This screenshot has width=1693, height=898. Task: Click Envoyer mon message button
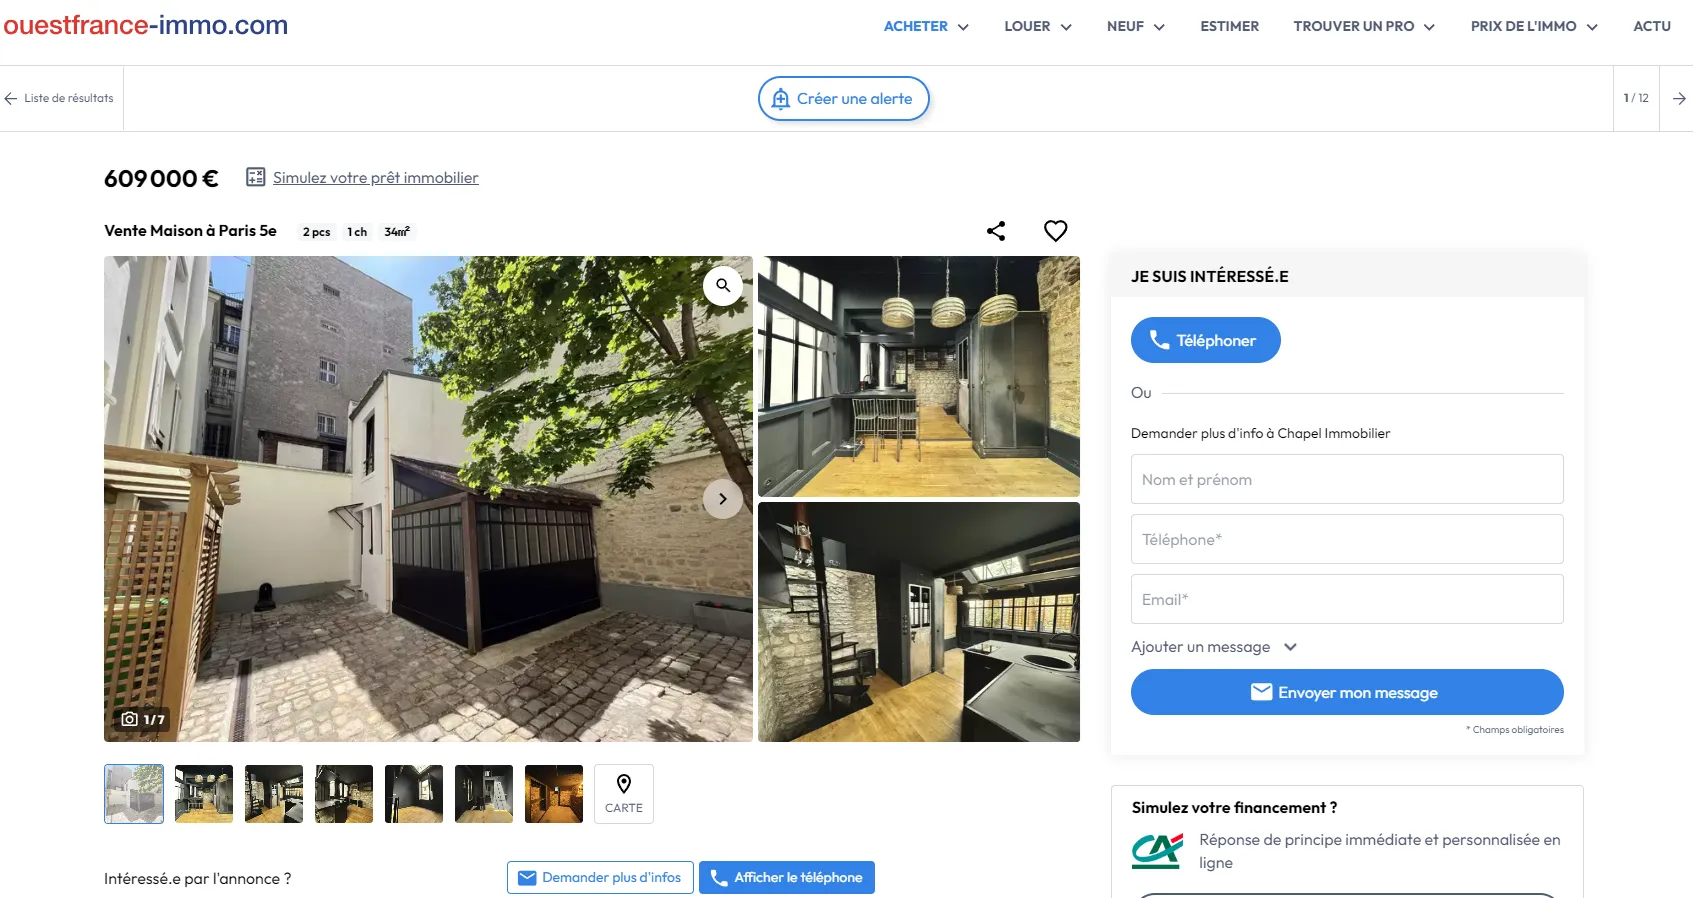[1347, 692]
